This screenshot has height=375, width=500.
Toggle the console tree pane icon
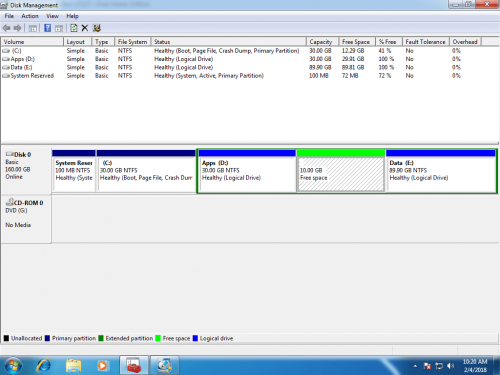point(33,28)
